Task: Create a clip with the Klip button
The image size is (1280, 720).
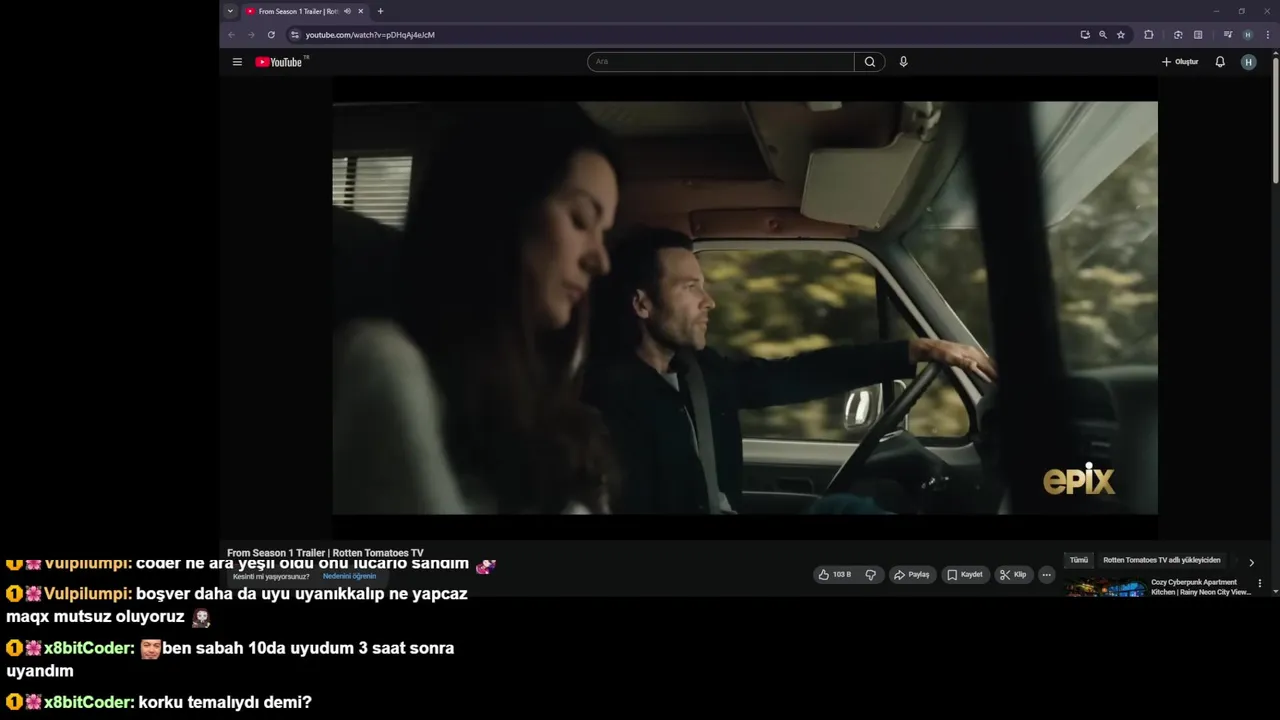Action: click(x=1013, y=575)
